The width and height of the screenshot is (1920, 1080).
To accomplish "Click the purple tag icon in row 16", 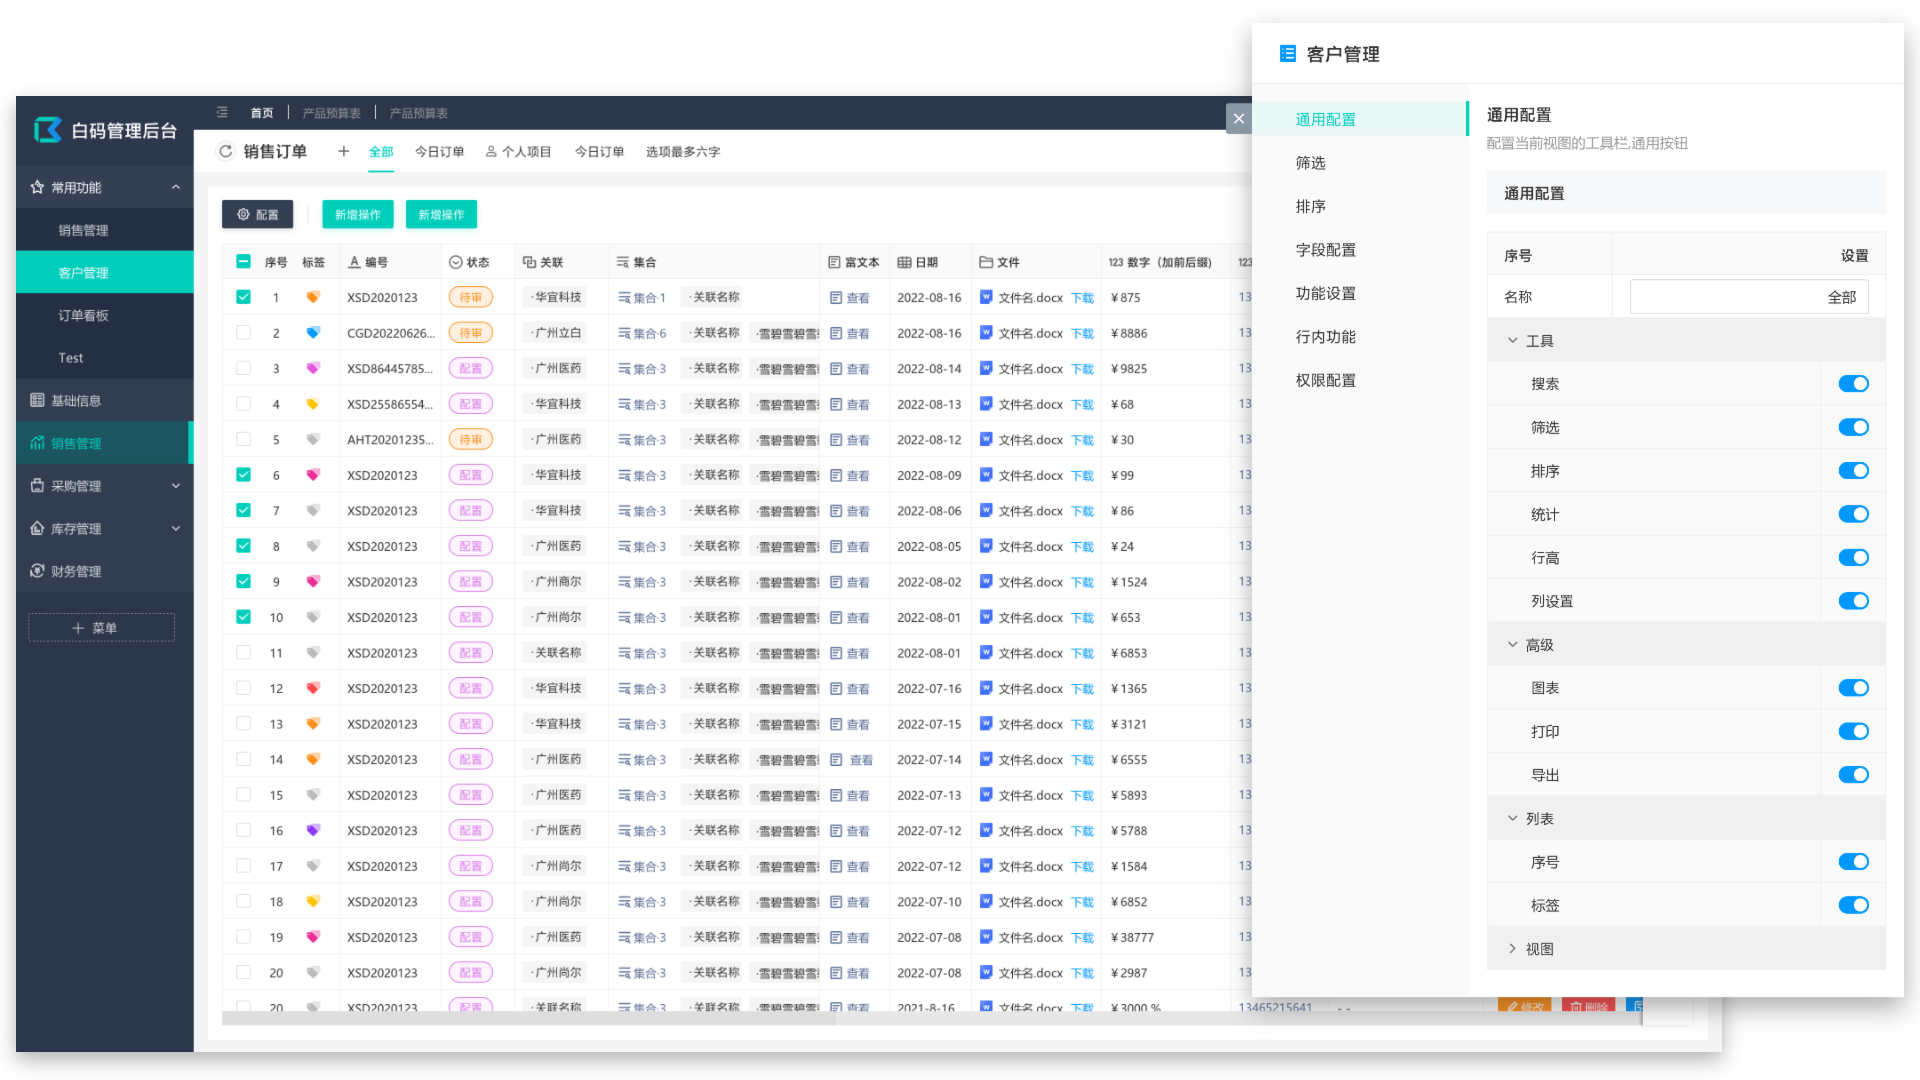I will pyautogui.click(x=313, y=830).
